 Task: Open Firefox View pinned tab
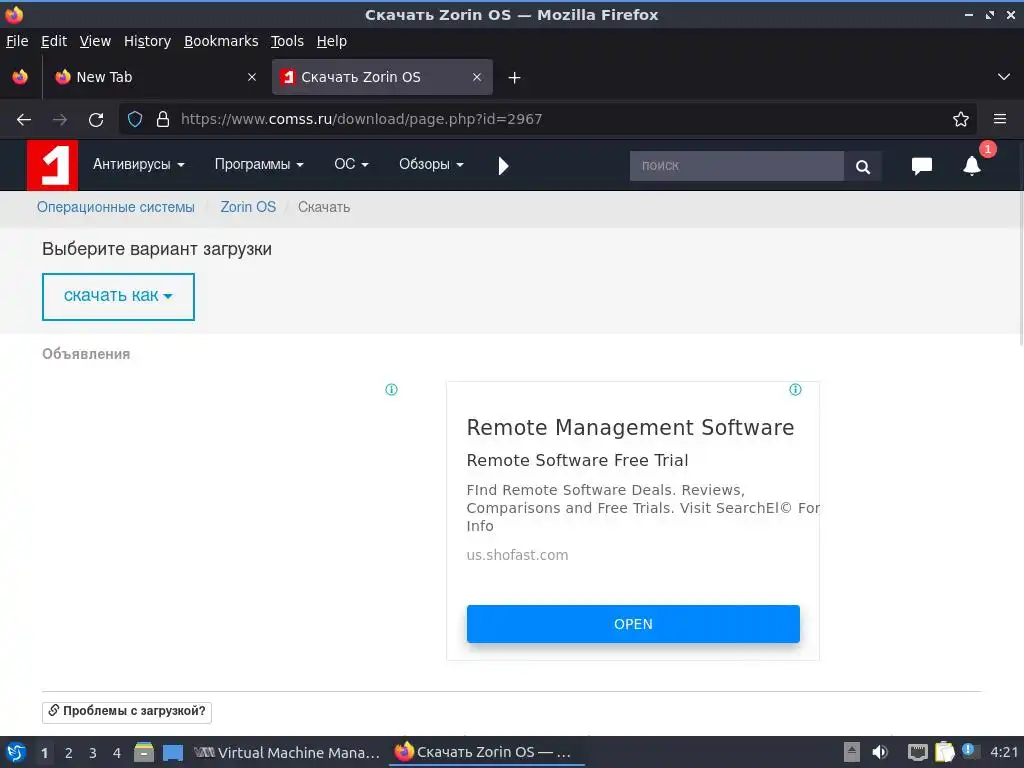(x=20, y=77)
